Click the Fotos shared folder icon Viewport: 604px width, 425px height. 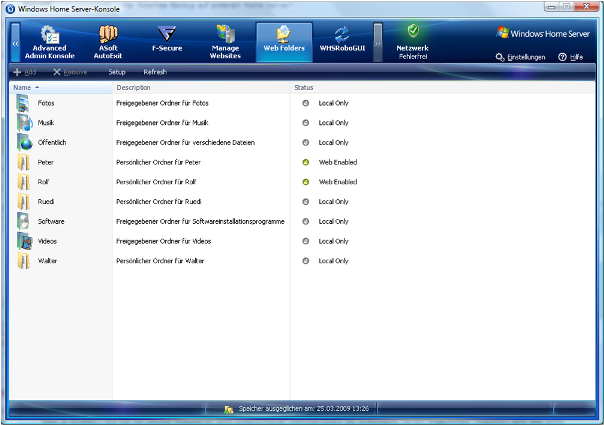click(24, 103)
